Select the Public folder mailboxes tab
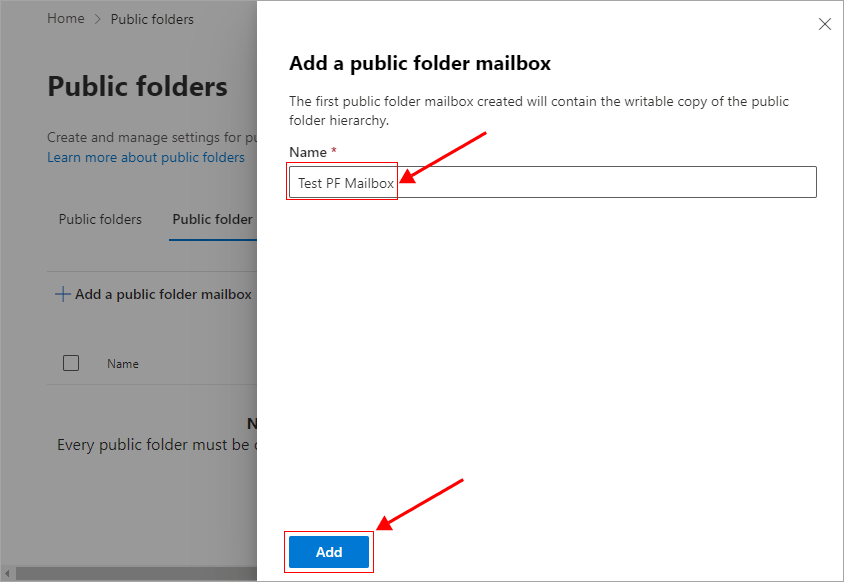 coord(215,219)
